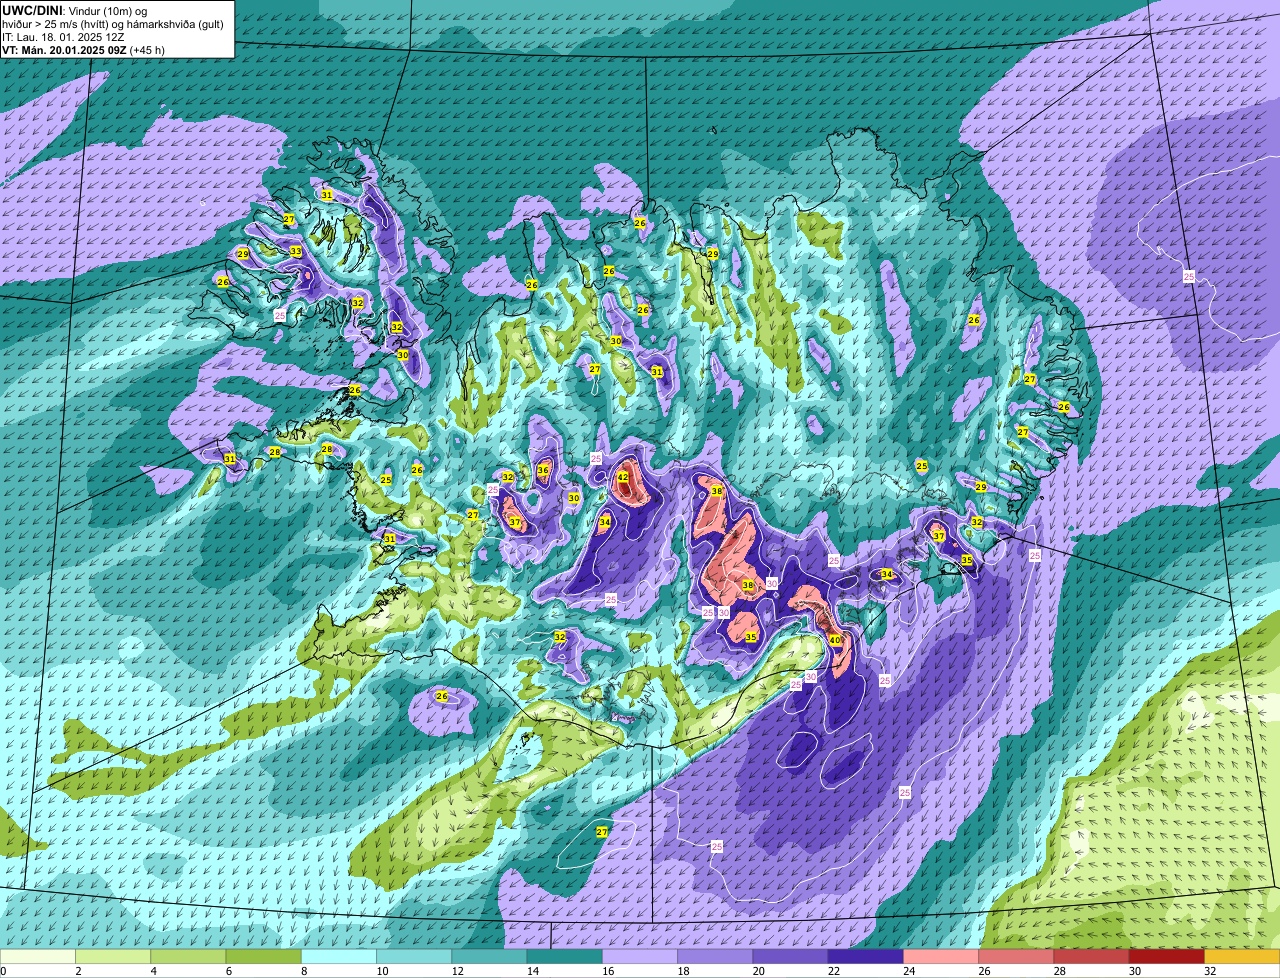Click the 26–28 m/s salmon legend swatch

click(1016, 956)
